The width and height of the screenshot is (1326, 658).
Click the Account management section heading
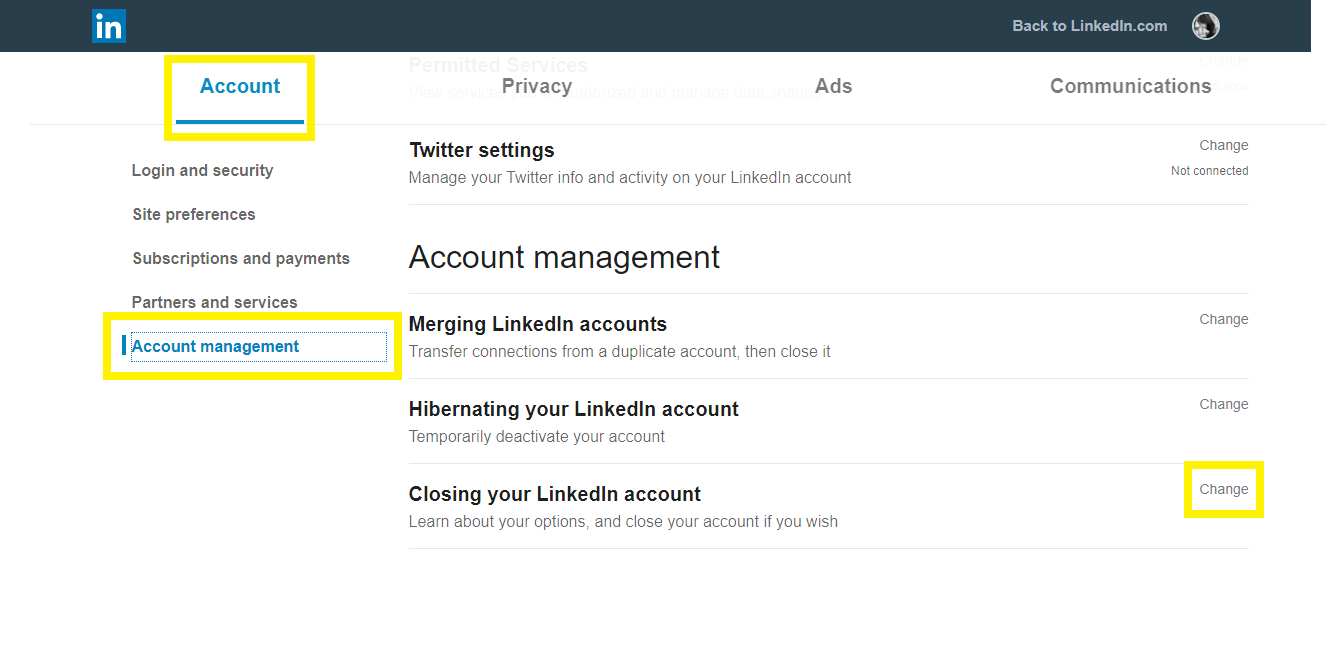[563, 257]
